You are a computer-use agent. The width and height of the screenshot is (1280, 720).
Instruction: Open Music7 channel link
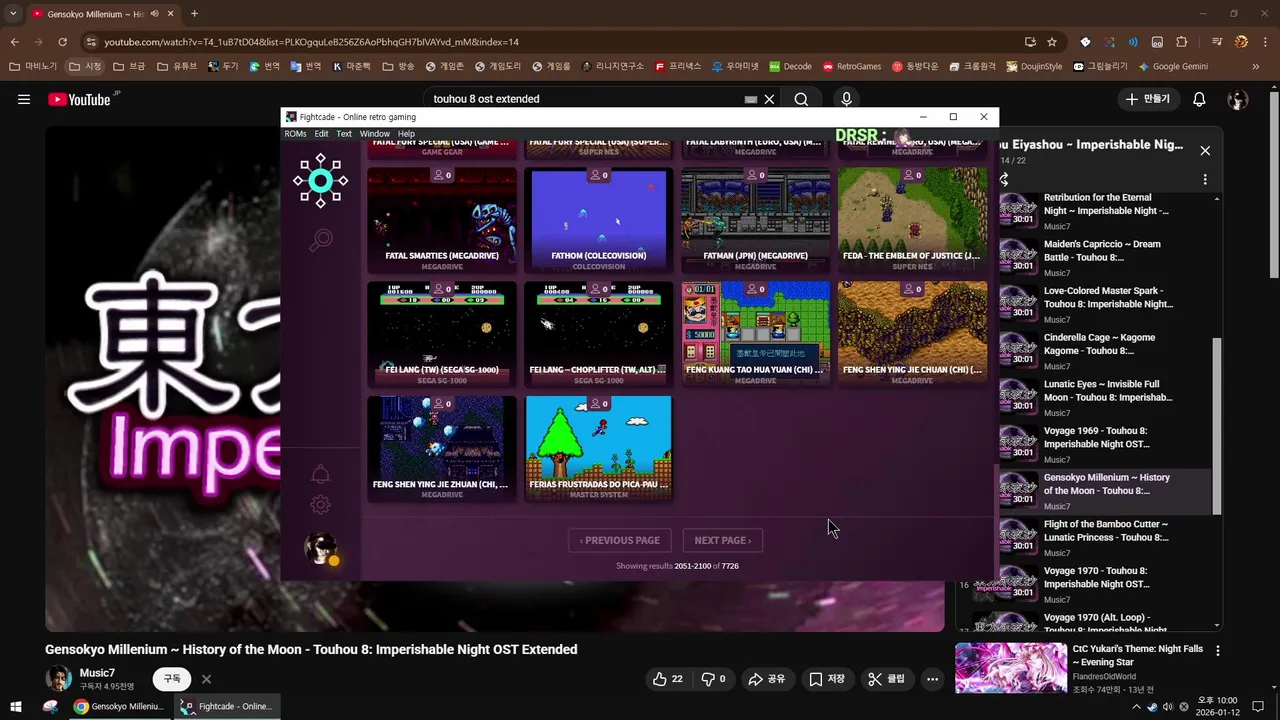tap(97, 673)
